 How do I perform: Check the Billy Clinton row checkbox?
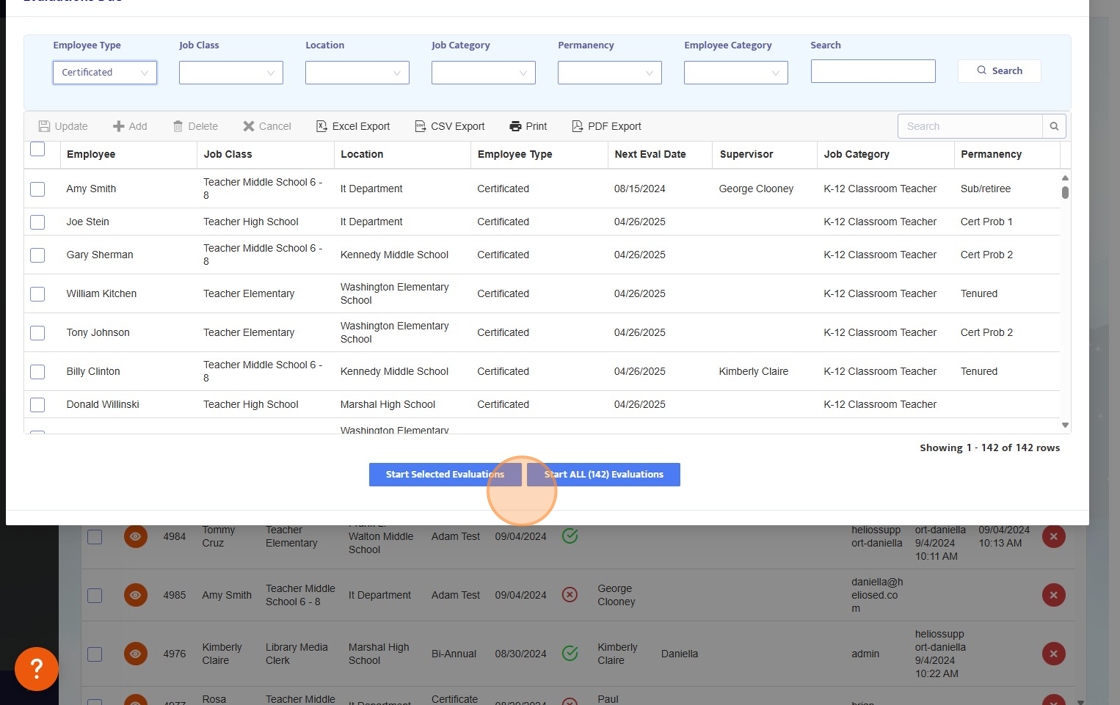38,372
